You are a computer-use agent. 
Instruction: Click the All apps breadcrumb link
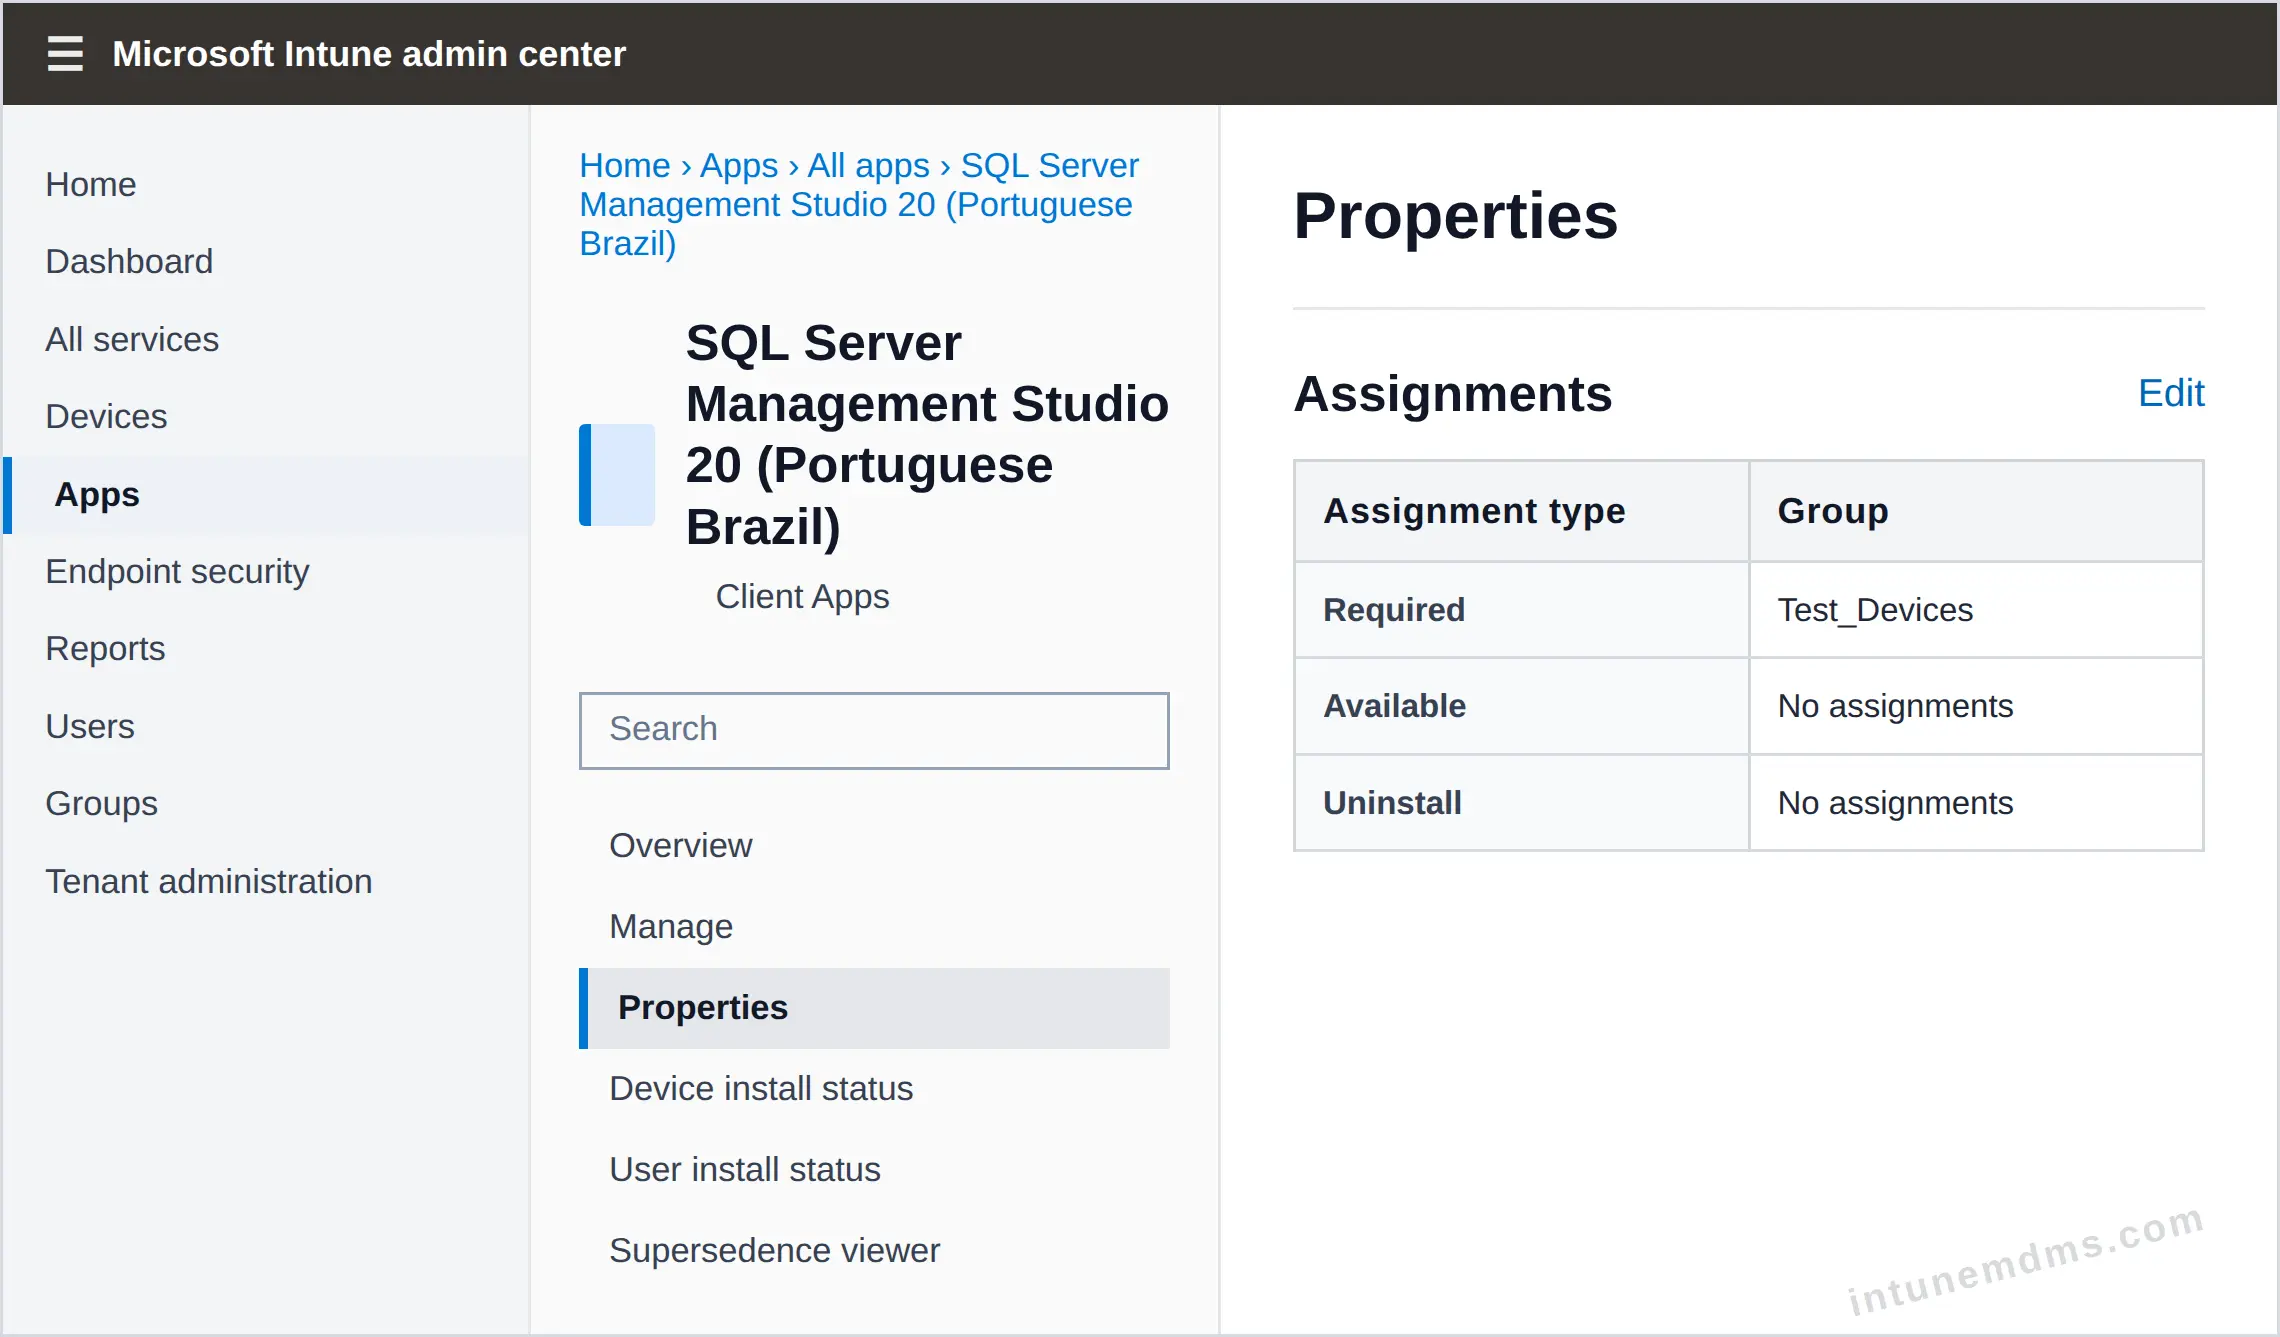(868, 165)
